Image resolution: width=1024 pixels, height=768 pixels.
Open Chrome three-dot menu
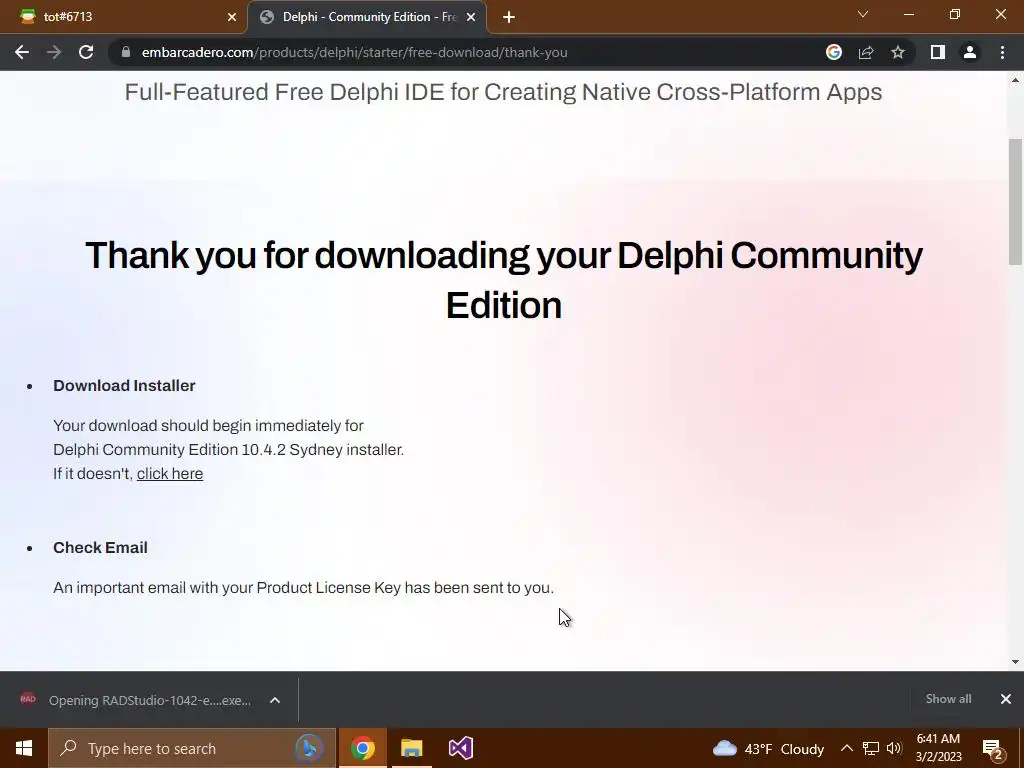click(x=1002, y=52)
